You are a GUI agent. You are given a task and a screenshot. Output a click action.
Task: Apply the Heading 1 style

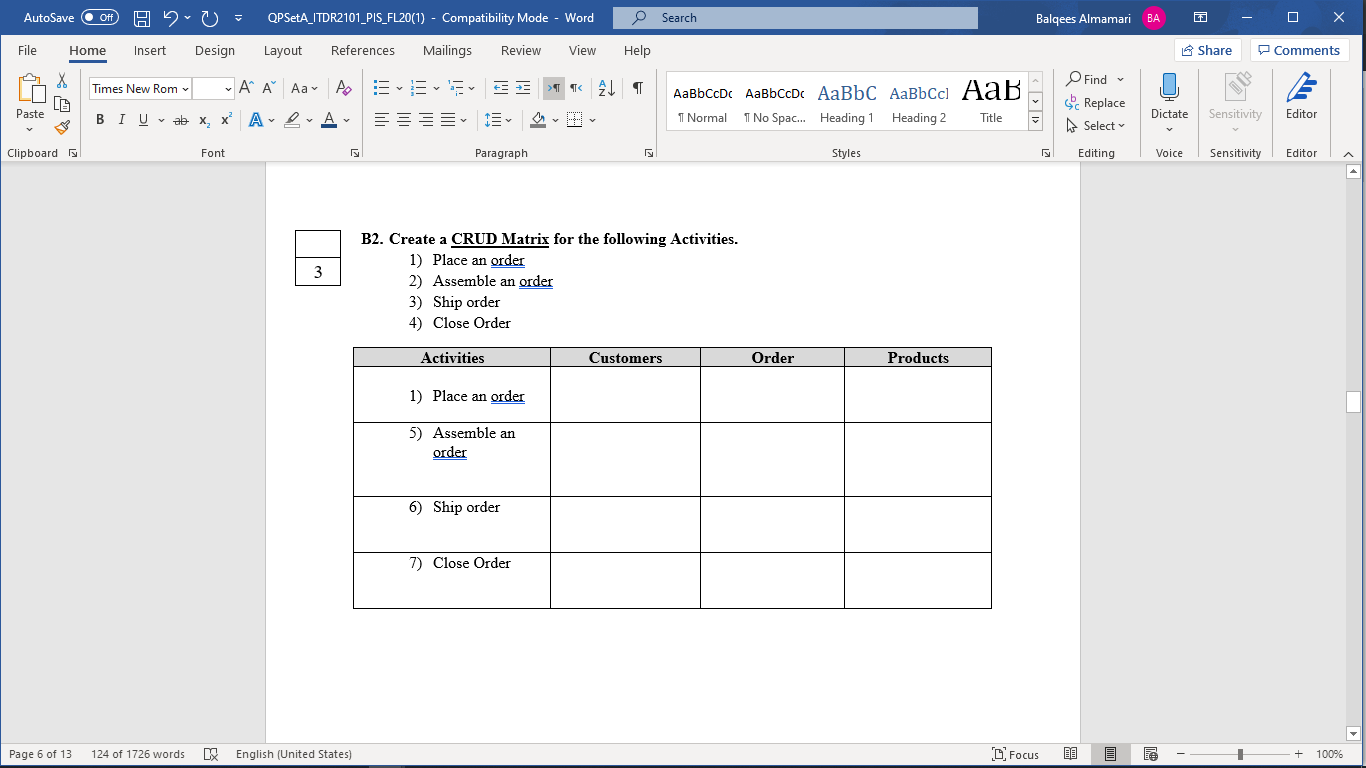pyautogui.click(x=847, y=102)
